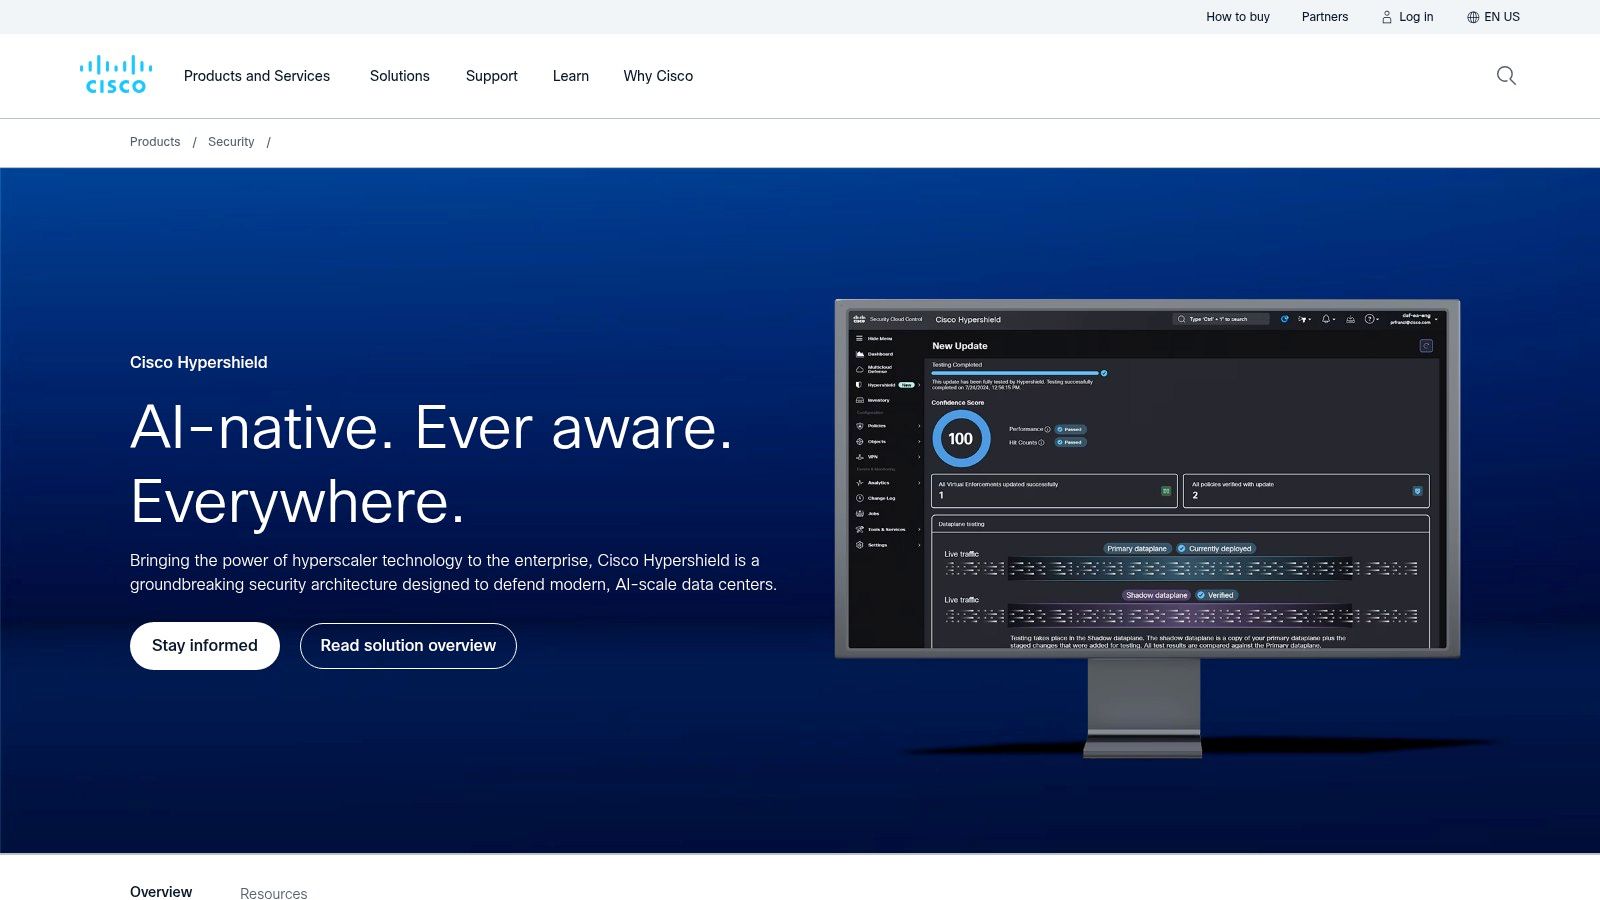Change the EN US language setting
Viewport: 1600px width, 900px height.
1502,17
